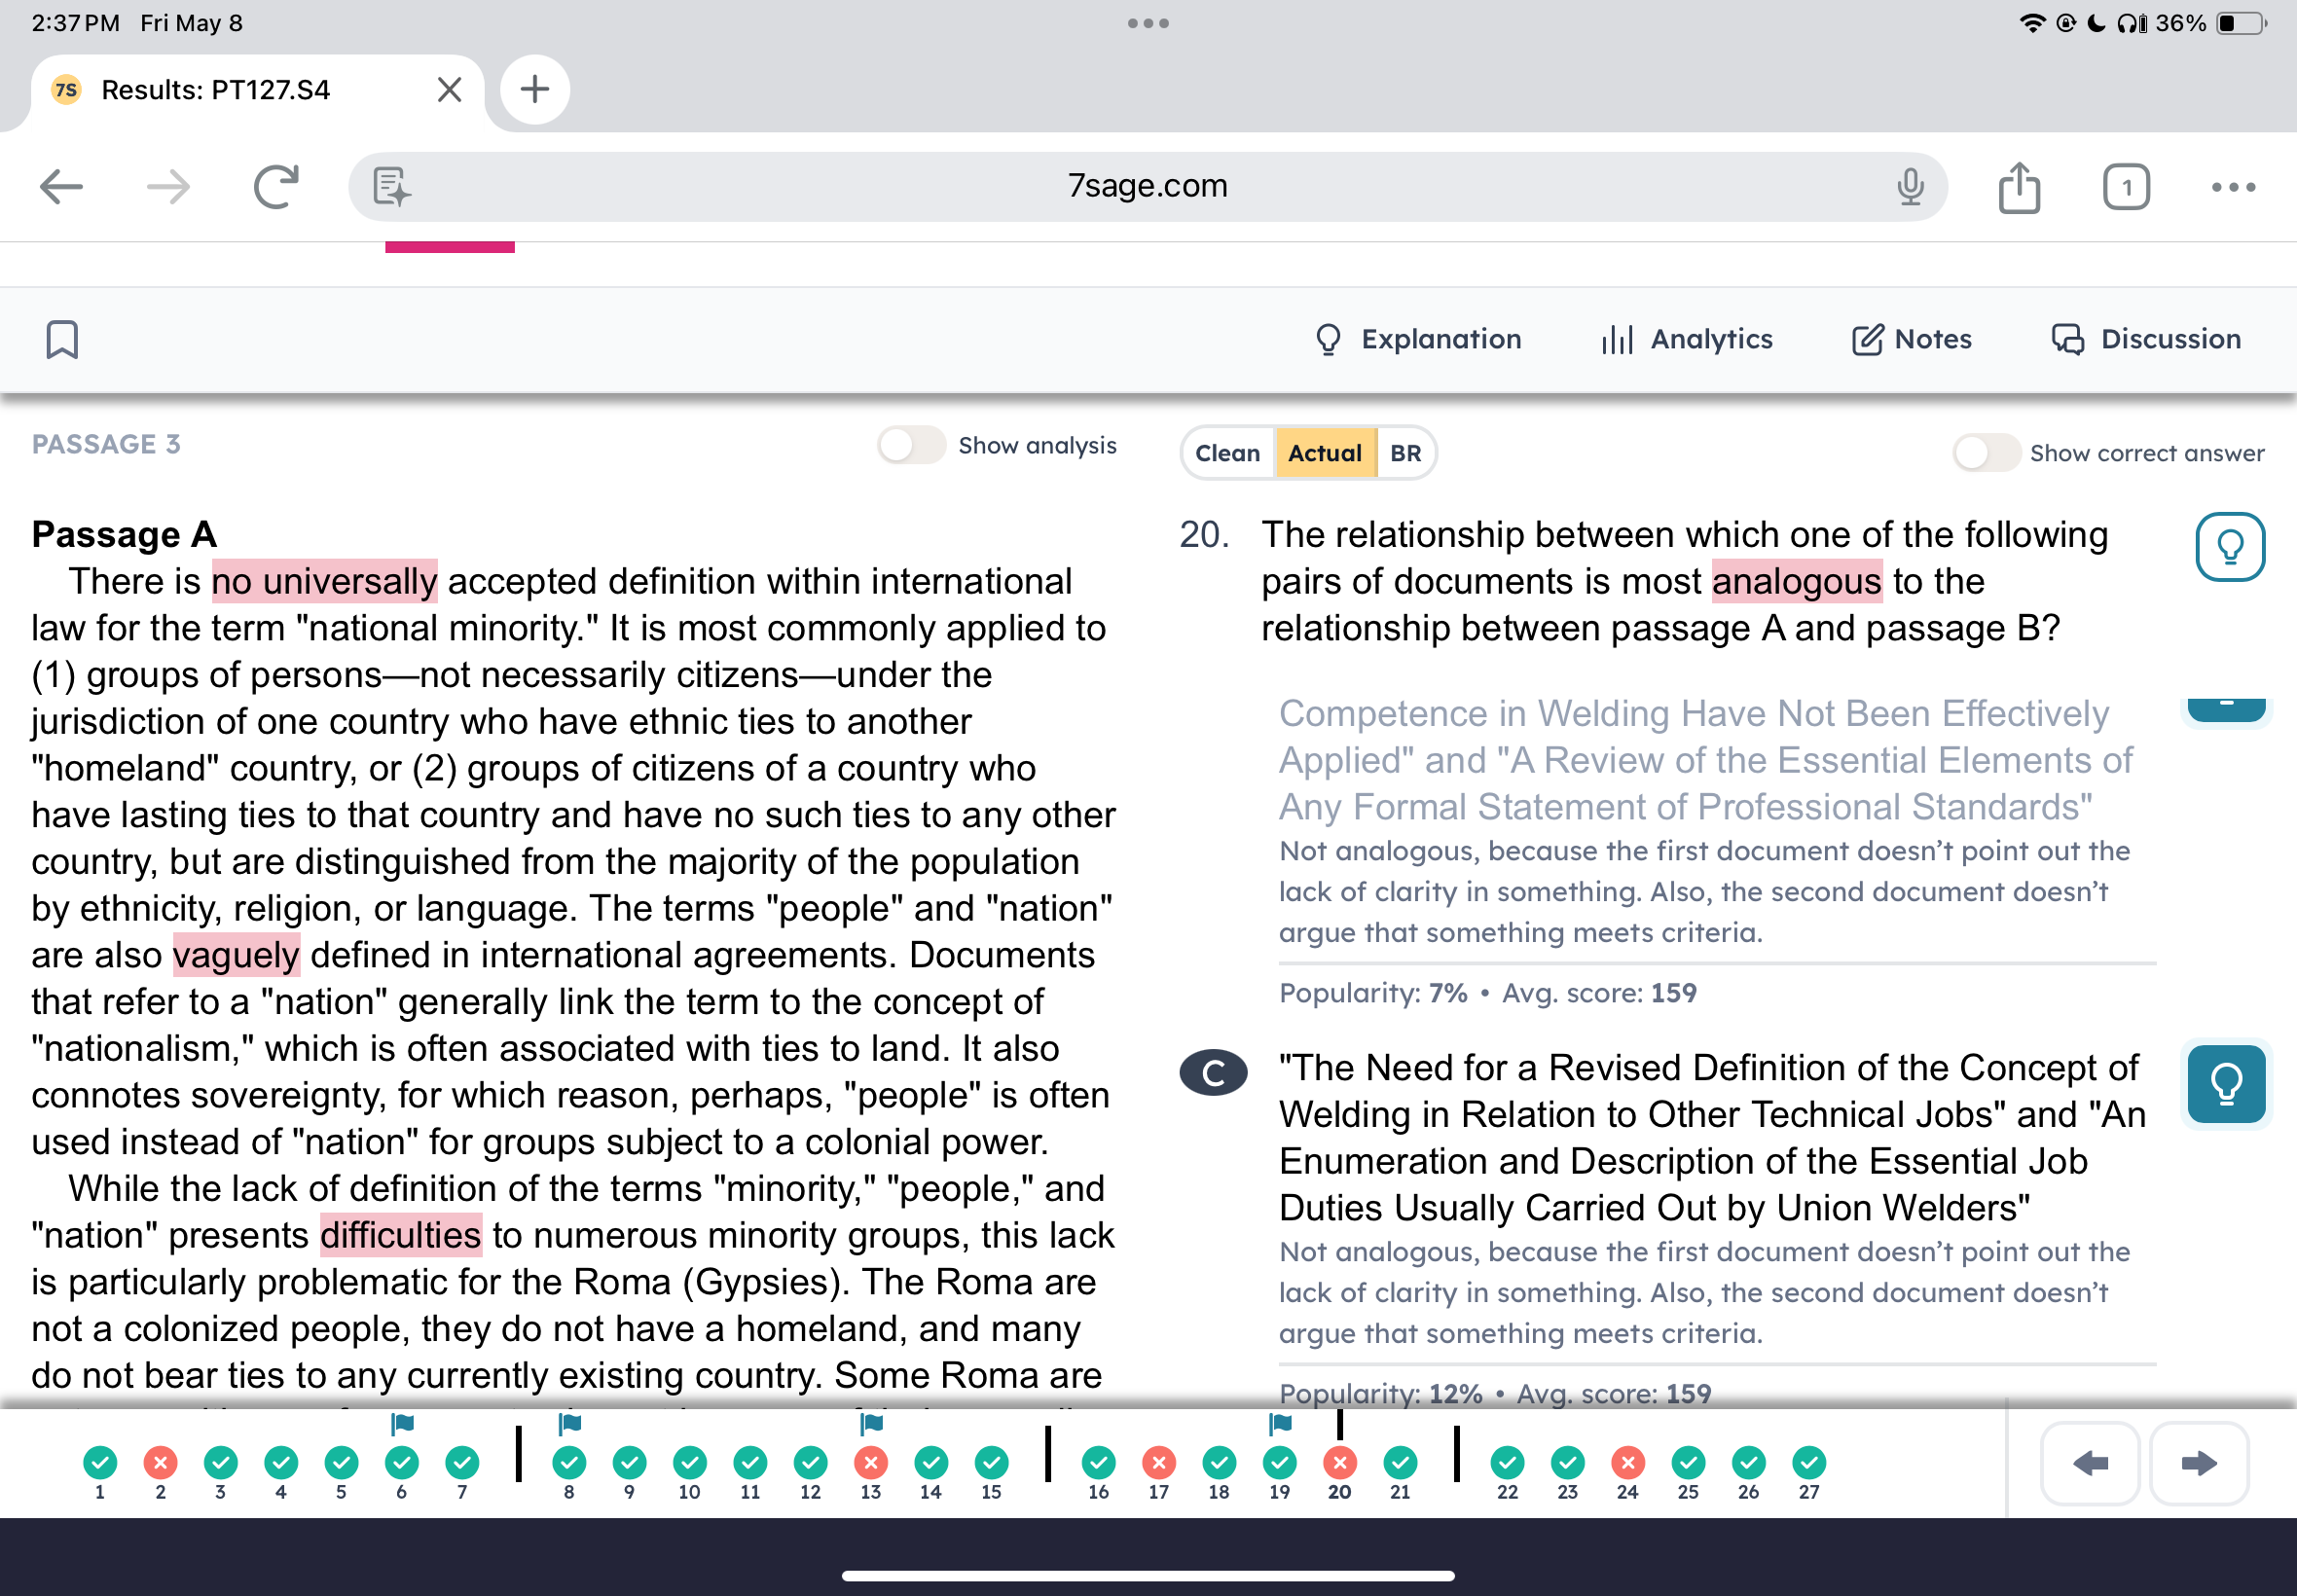Jump to question 5 in navigator
Image resolution: width=2297 pixels, height=1596 pixels.
point(341,1463)
